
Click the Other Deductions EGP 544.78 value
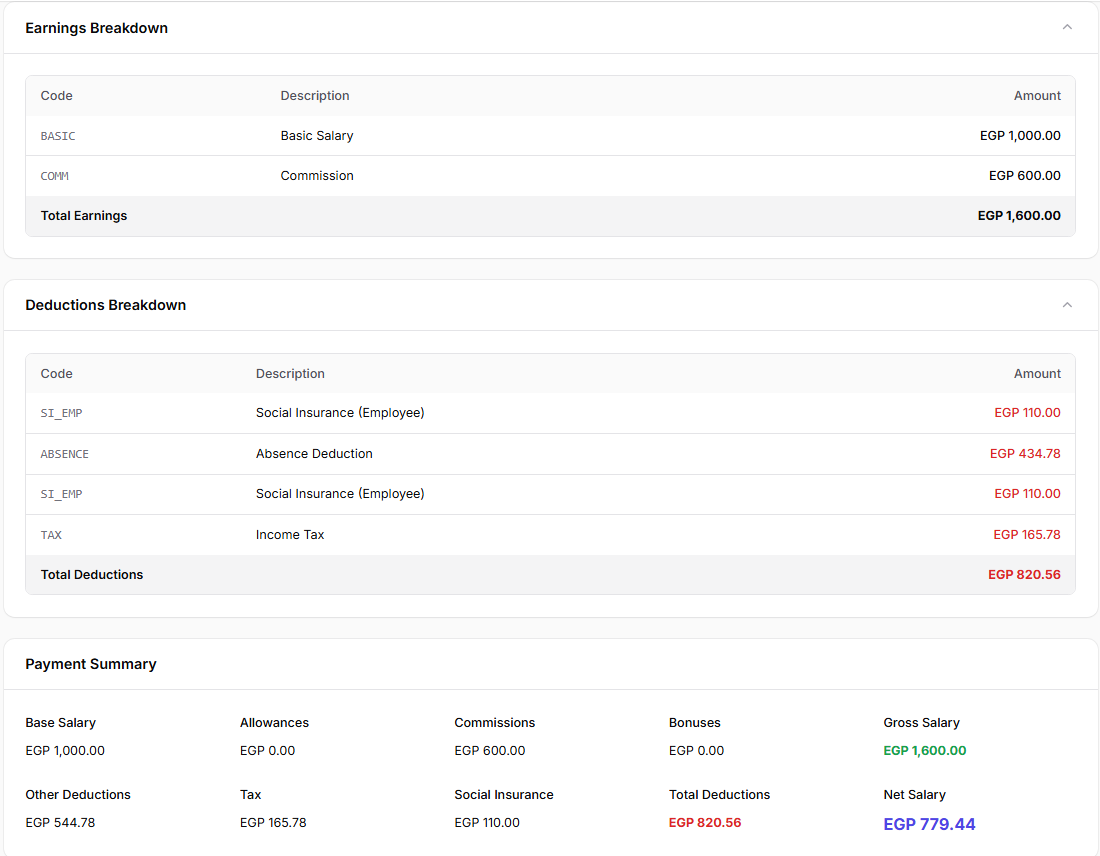point(60,822)
